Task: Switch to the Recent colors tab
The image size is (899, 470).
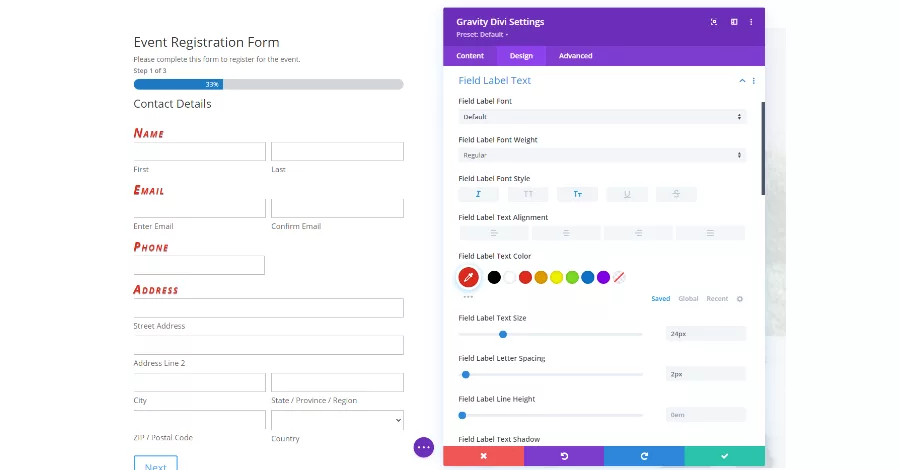Action: coord(717,299)
